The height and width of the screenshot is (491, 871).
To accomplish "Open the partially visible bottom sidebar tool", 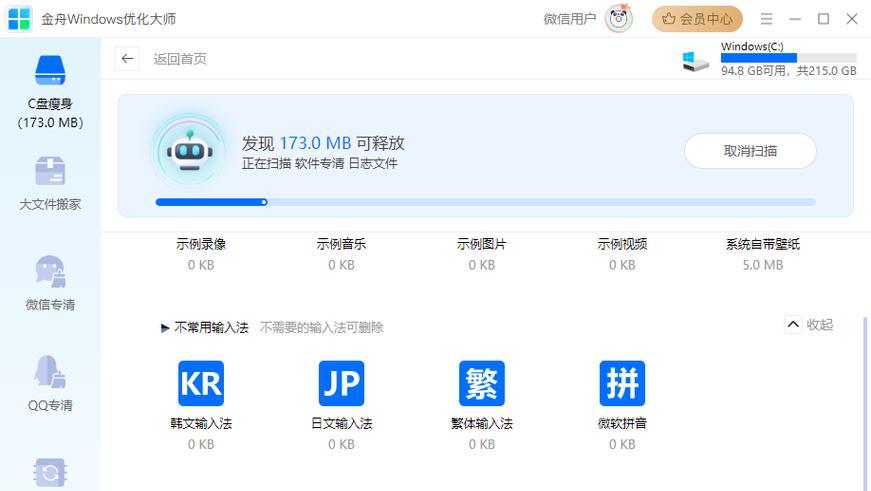I will coord(50,473).
